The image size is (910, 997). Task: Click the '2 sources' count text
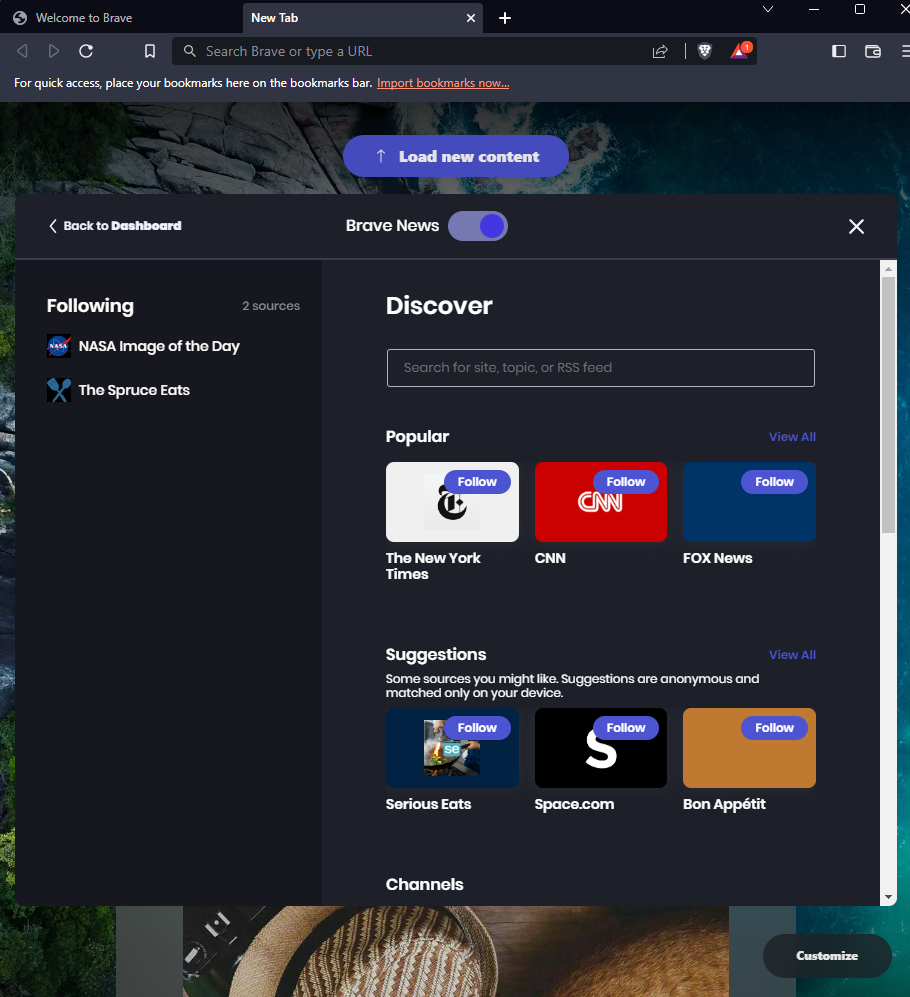[271, 306]
